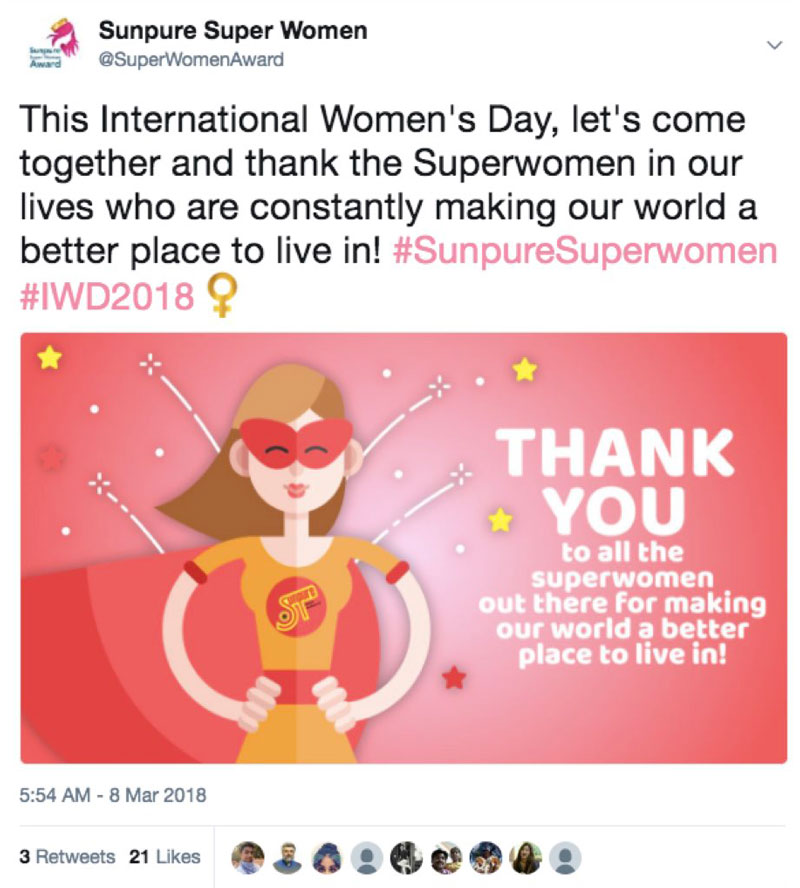
Task: View the 3 Retweets list
Action: tap(67, 857)
